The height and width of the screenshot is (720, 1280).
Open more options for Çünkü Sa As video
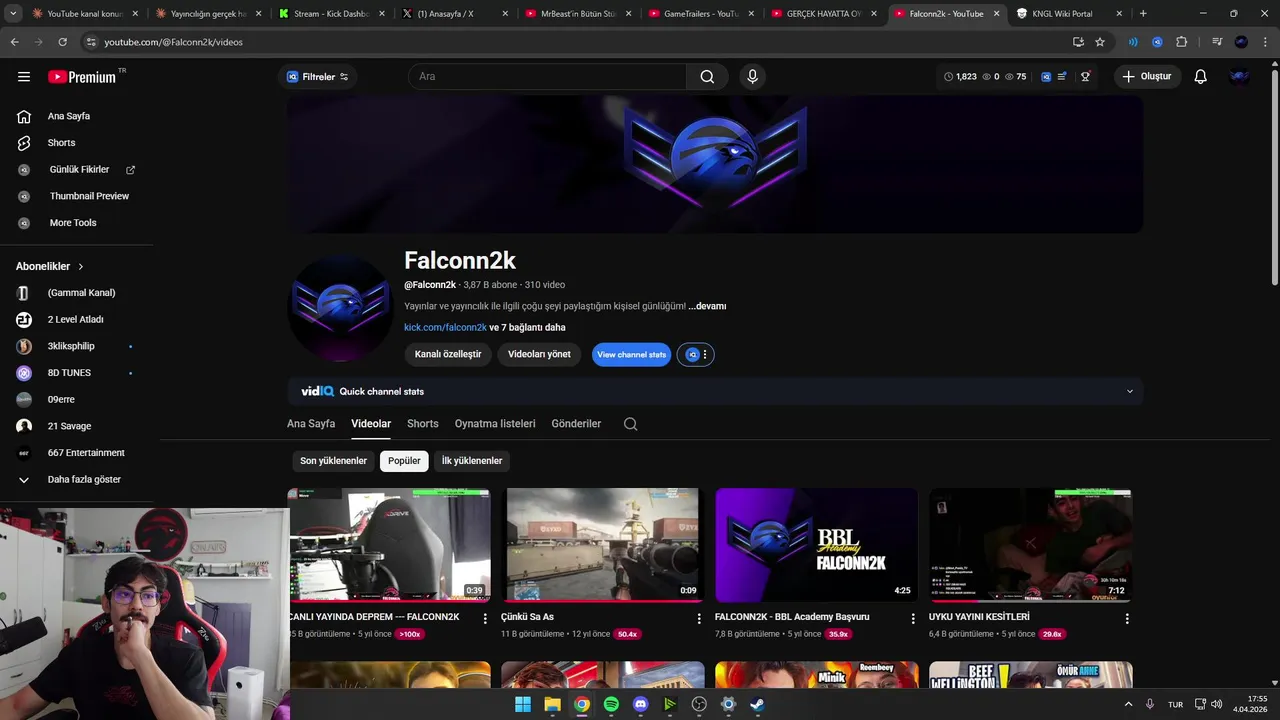coord(699,618)
